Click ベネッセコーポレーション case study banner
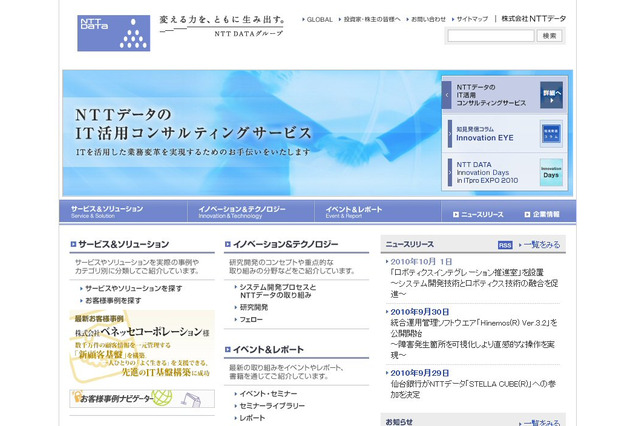Image resolution: width=640 pixels, height=426 pixels. pos(142,346)
